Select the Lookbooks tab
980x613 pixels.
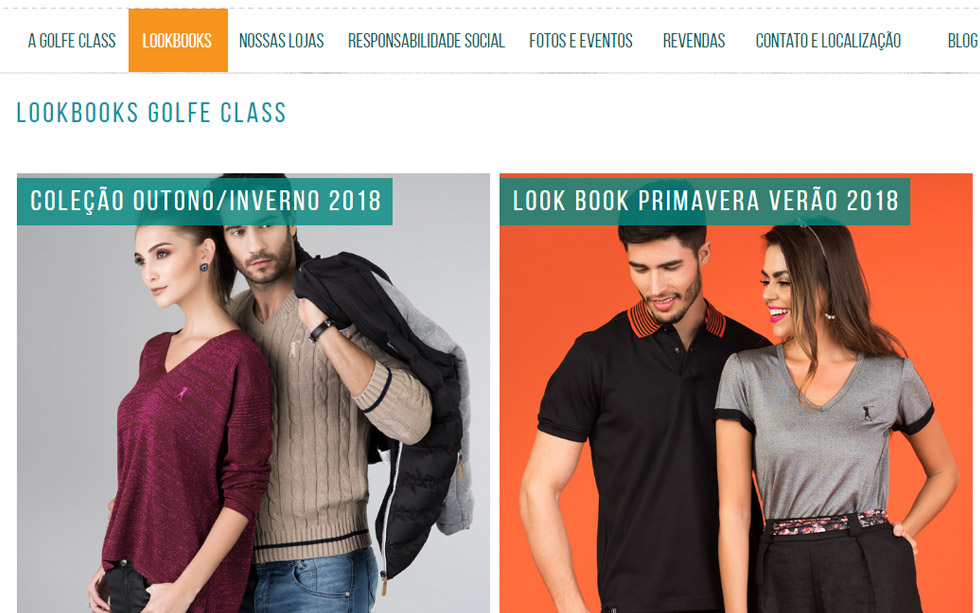click(x=178, y=41)
